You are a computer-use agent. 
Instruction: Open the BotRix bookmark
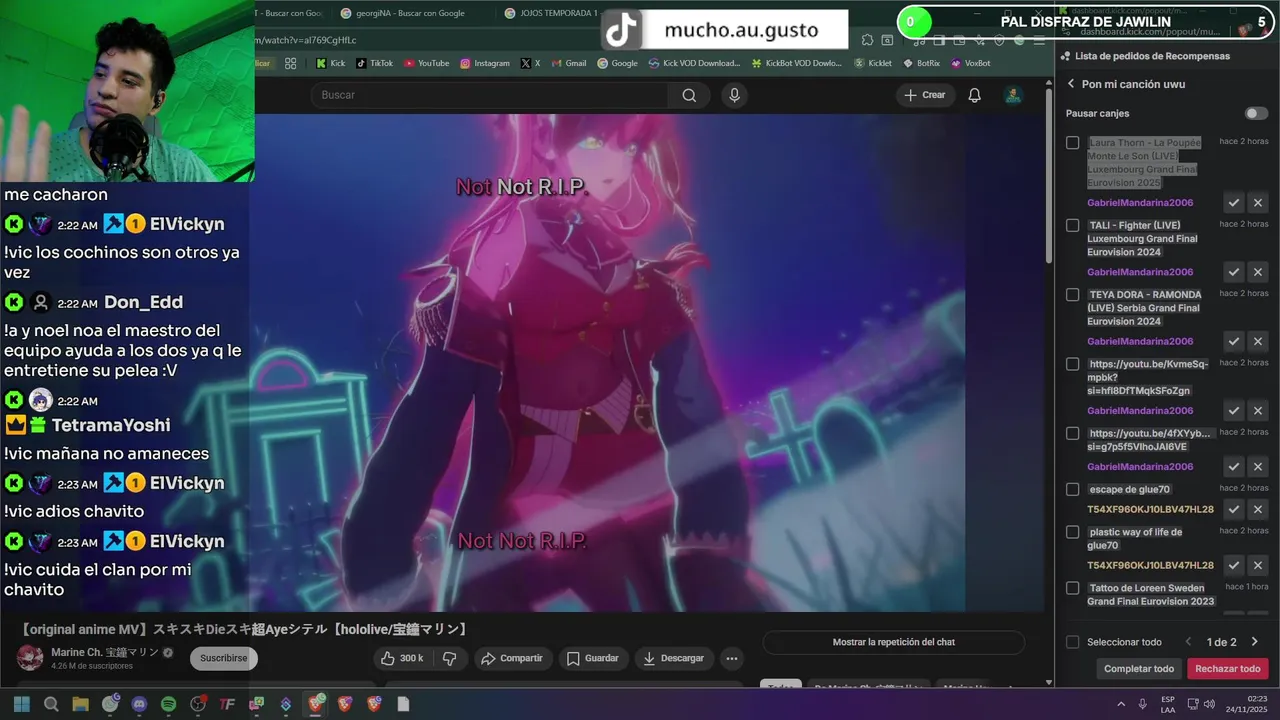[x=921, y=63]
